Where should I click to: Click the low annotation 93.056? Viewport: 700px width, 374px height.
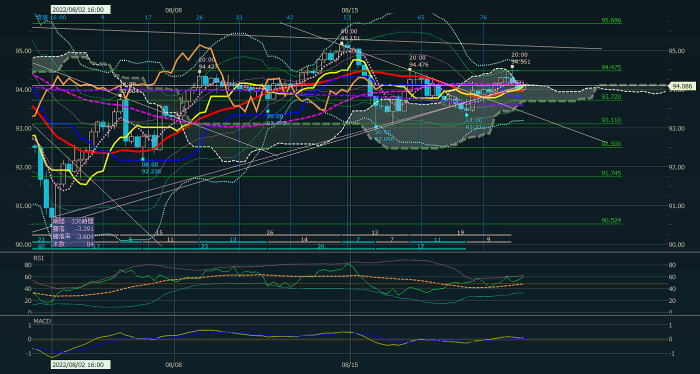384,139
